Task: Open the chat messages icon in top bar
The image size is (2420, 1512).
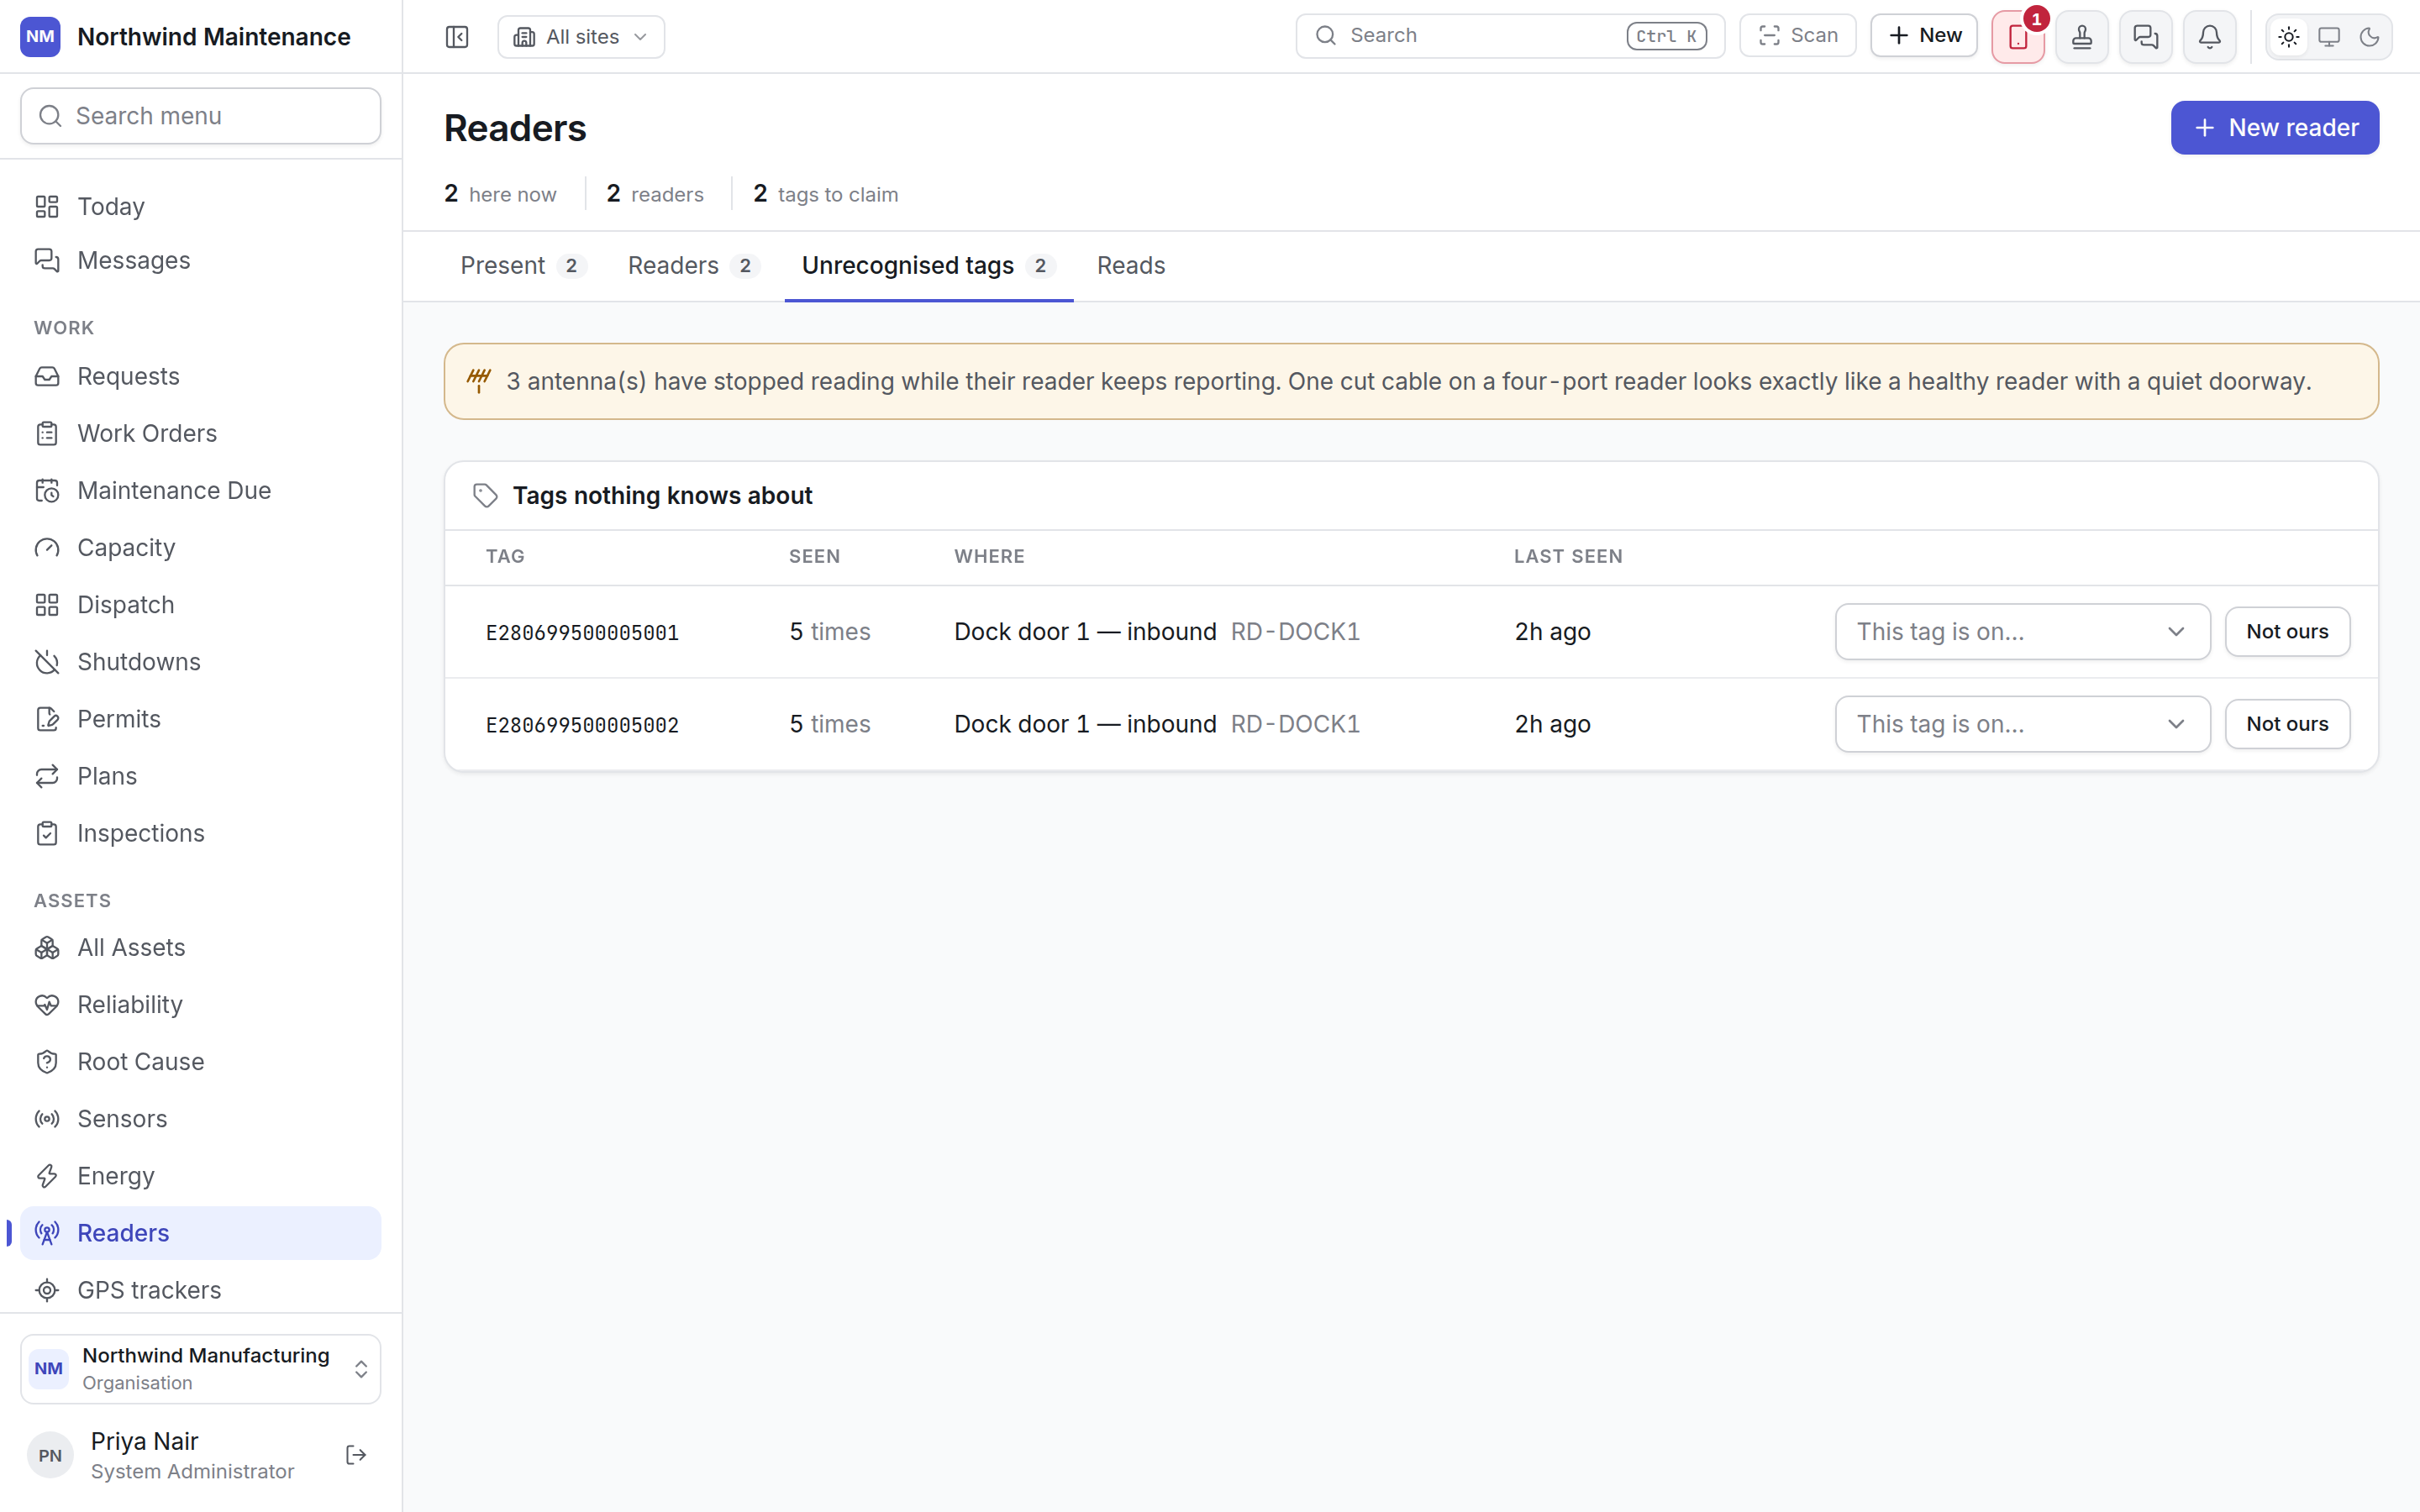Action: tap(2146, 37)
